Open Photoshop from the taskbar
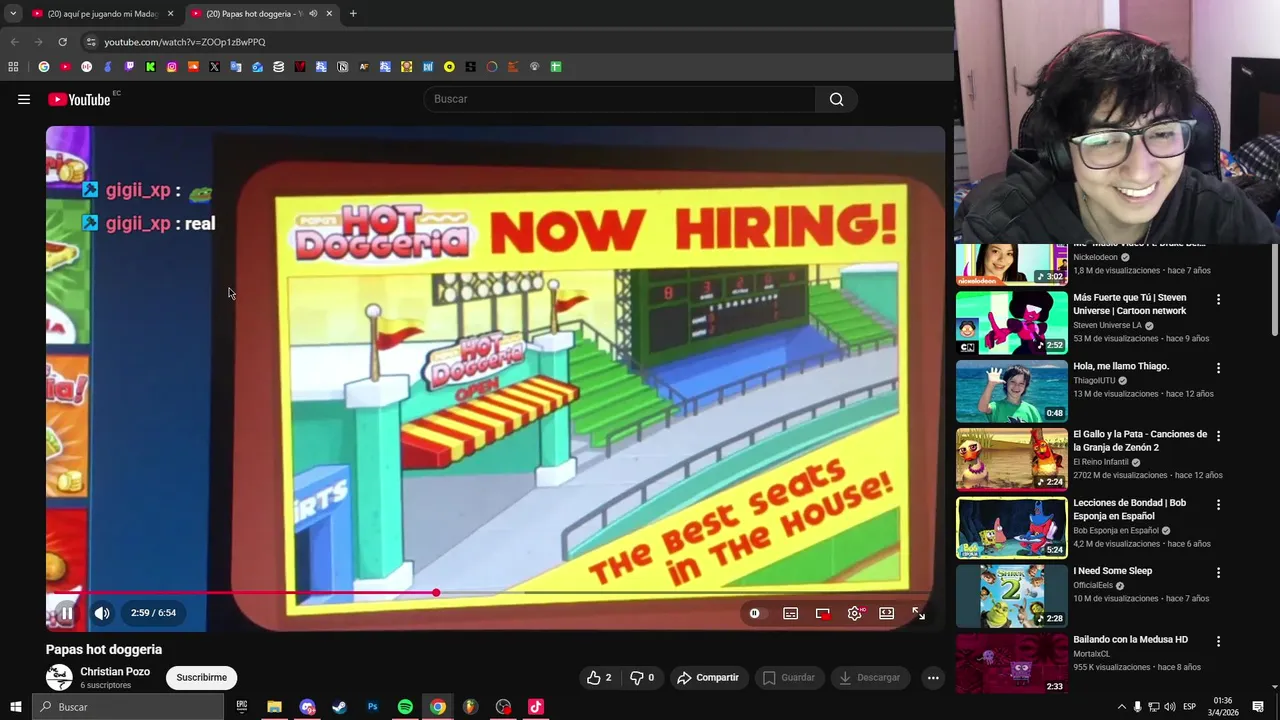The image size is (1280, 720). click(372, 707)
